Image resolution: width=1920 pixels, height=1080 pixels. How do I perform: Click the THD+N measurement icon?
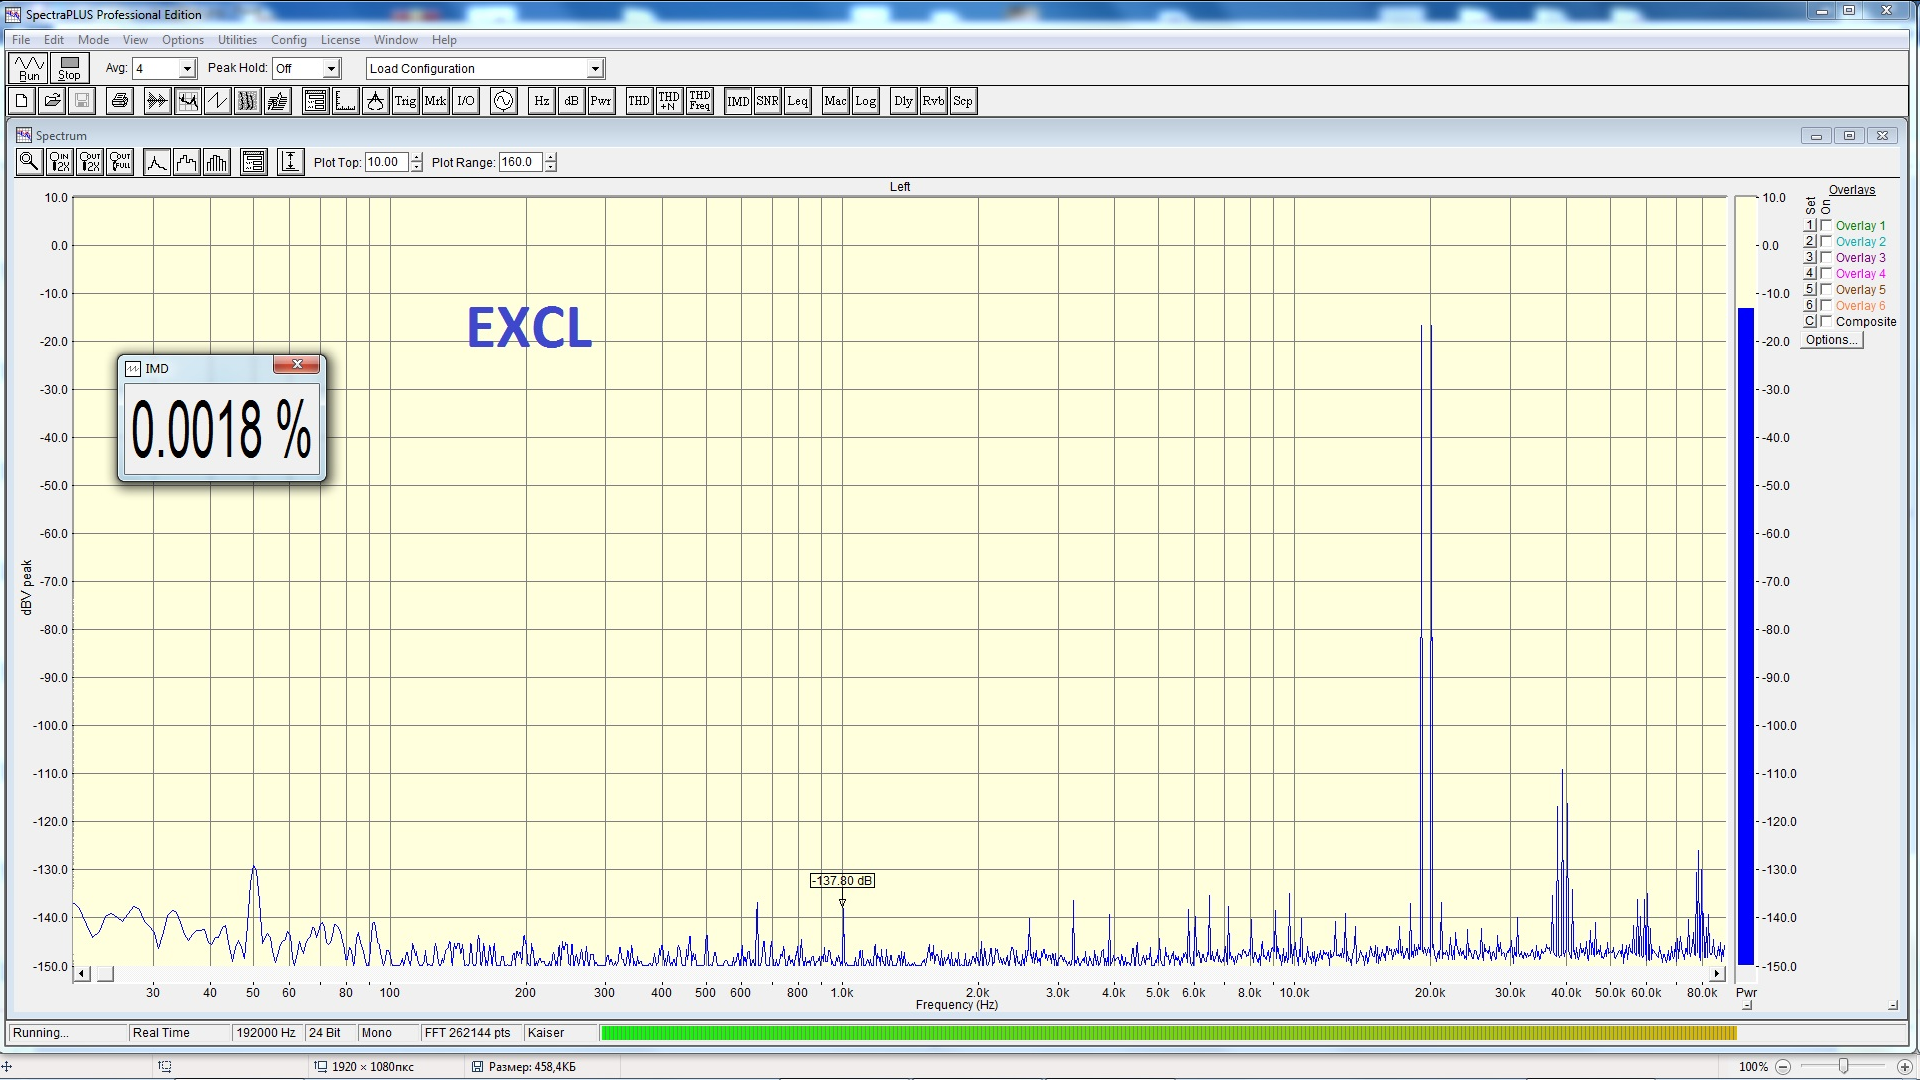[668, 101]
